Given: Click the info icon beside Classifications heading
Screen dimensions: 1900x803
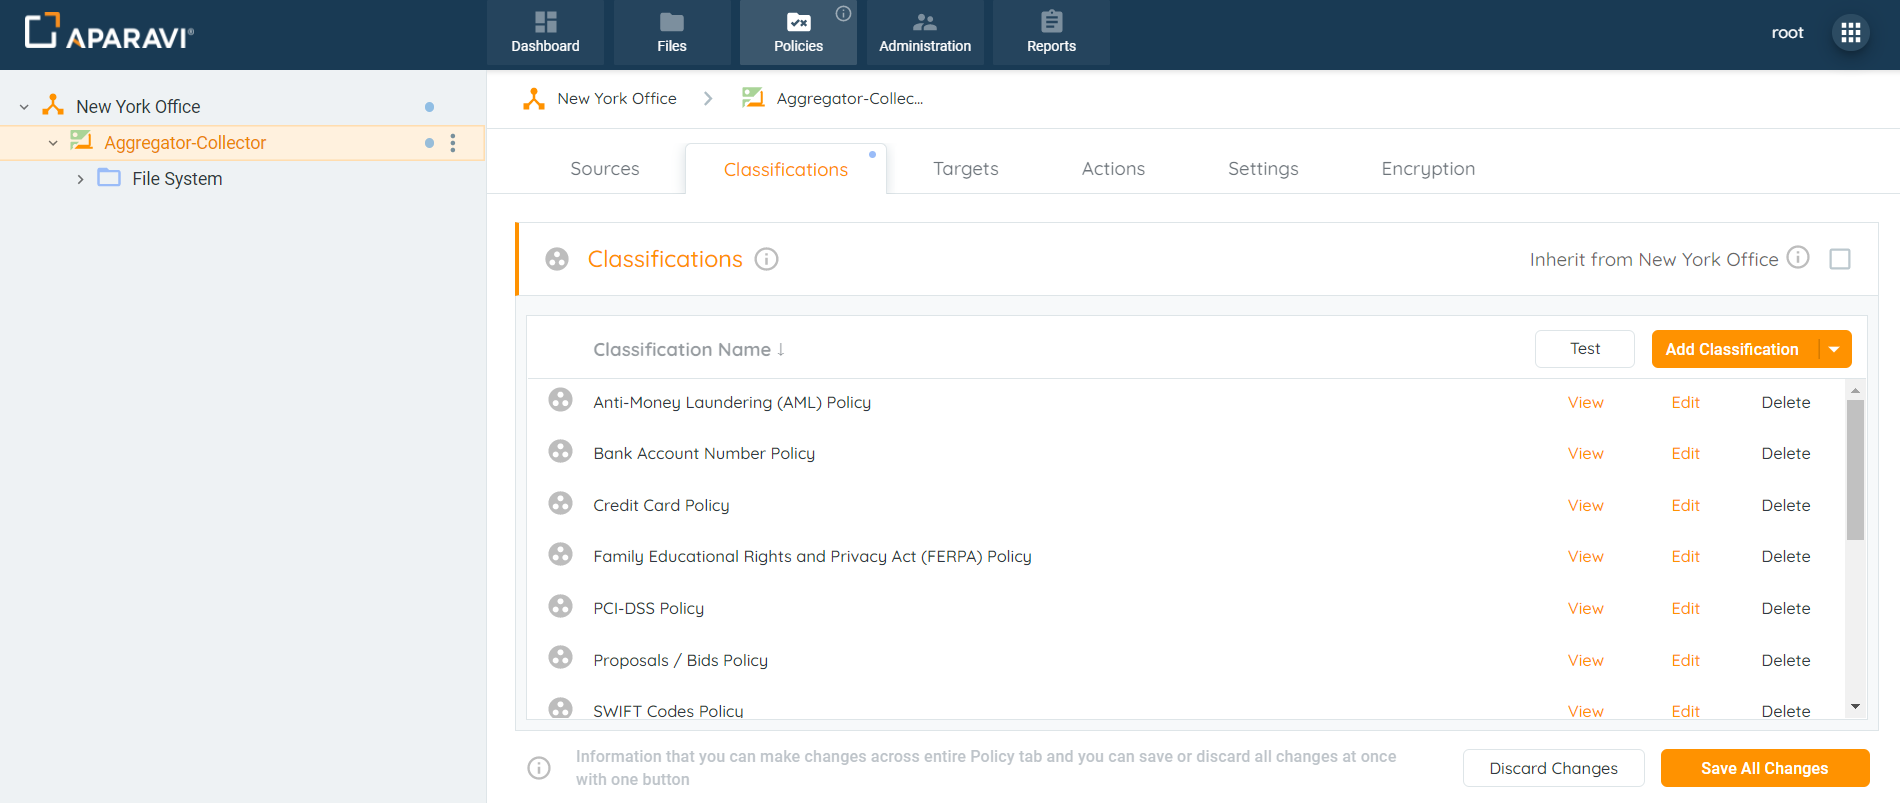Looking at the screenshot, I should tap(766, 259).
